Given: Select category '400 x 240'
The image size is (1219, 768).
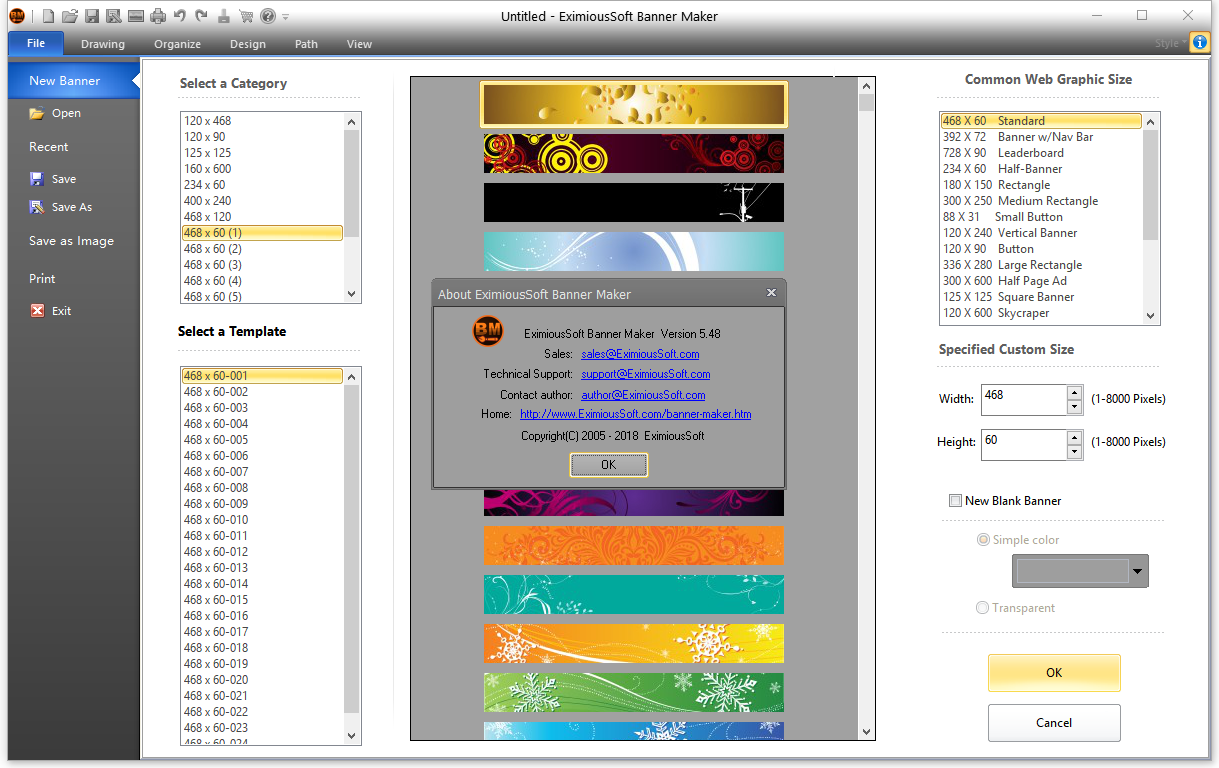Looking at the screenshot, I should (262, 201).
